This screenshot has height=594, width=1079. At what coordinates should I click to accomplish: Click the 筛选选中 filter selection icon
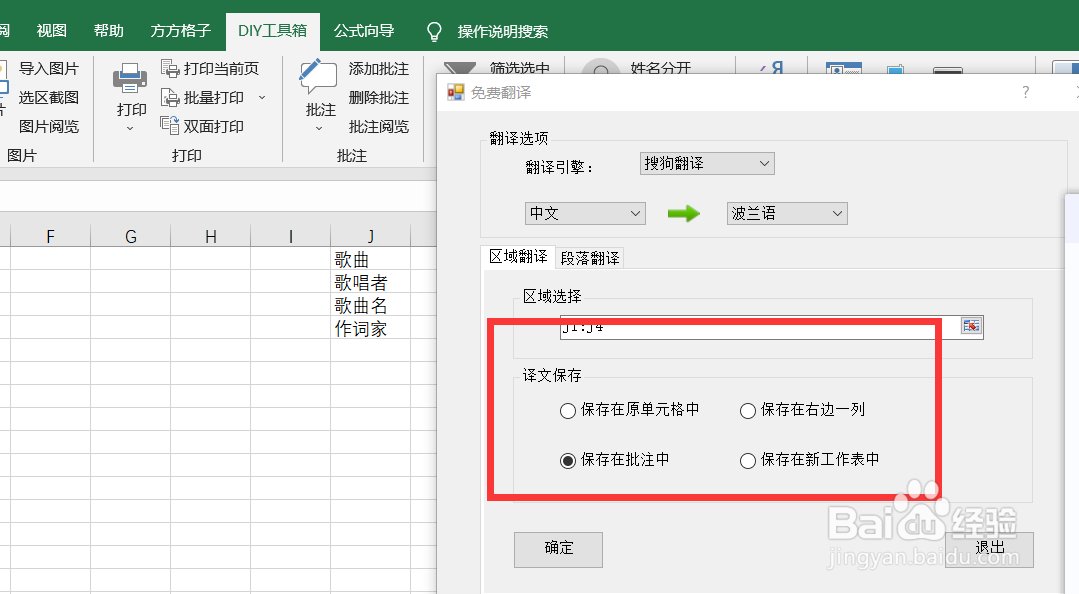coord(461,65)
